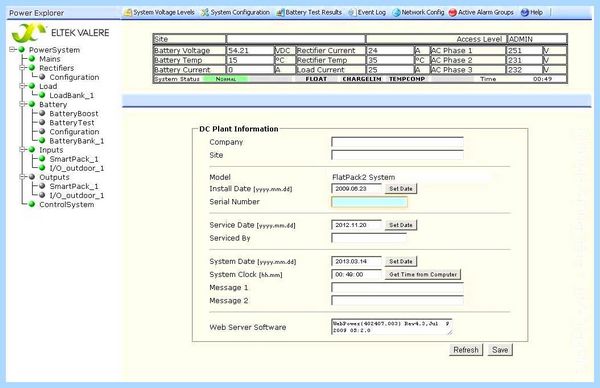Collapse the Outputs tree node
Screen dimensions: 600x388
click(23, 177)
